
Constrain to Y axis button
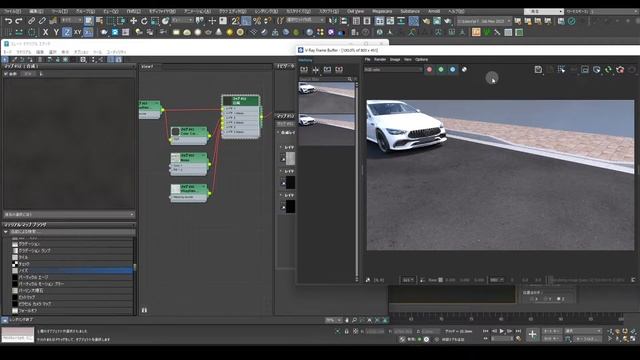coord(56,32)
